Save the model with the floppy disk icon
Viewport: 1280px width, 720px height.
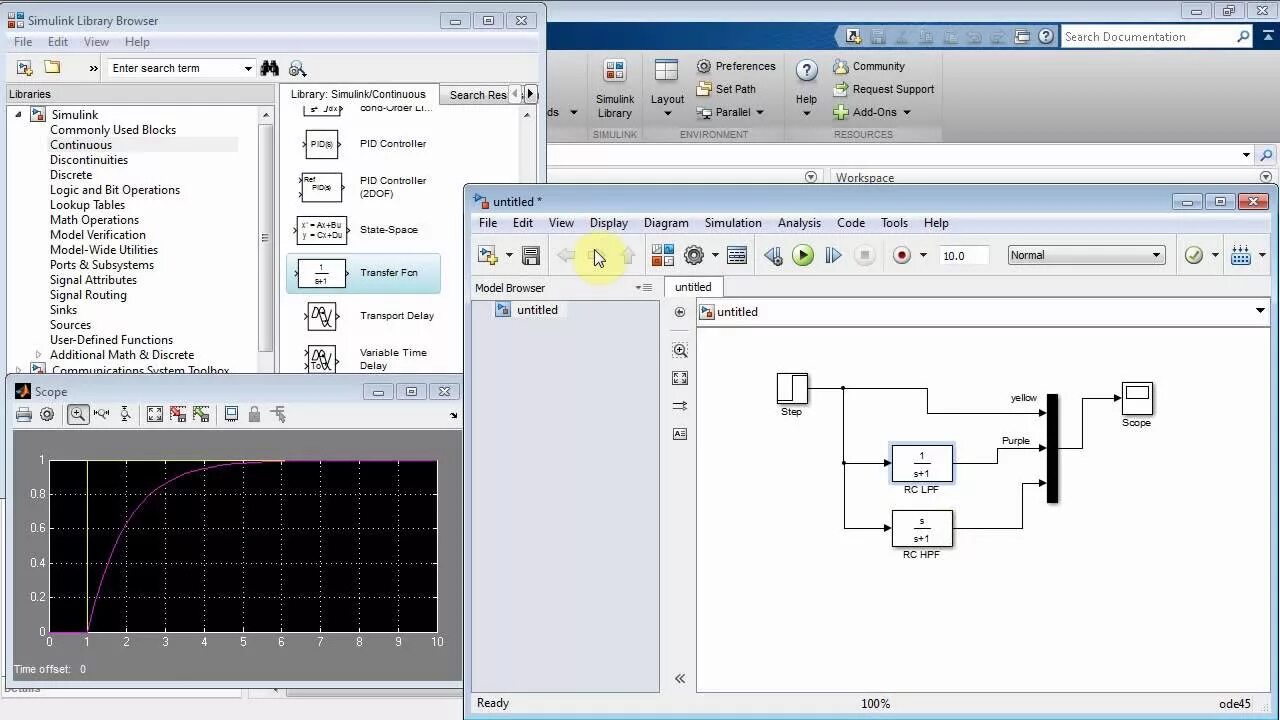point(531,256)
